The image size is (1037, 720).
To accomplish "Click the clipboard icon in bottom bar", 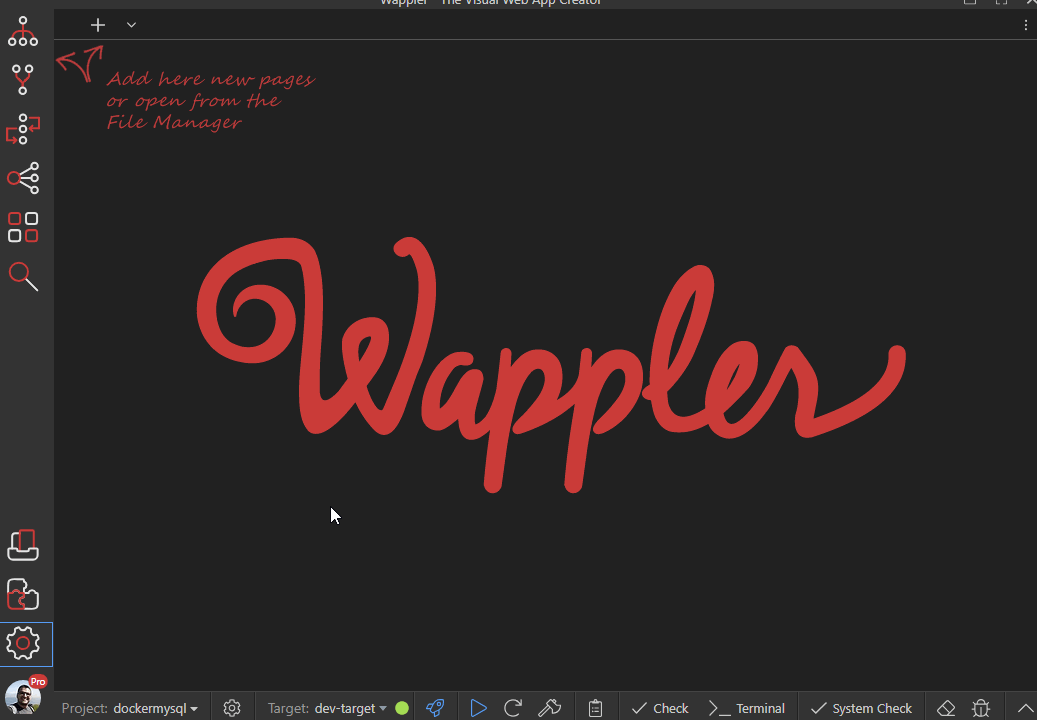I will point(595,708).
